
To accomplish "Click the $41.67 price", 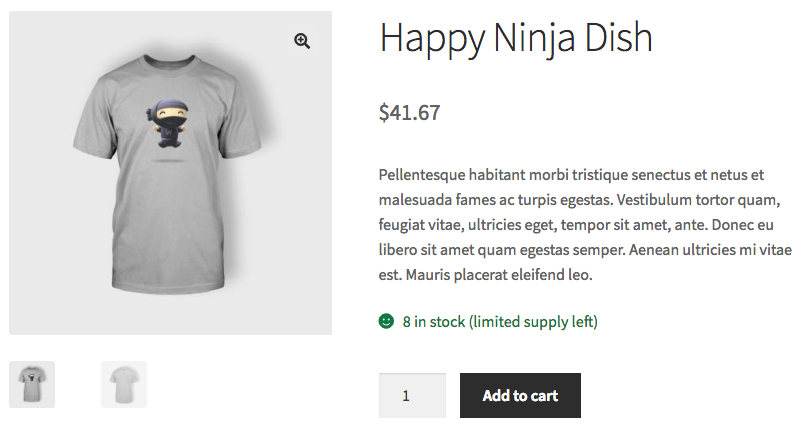I will pyautogui.click(x=409, y=112).
